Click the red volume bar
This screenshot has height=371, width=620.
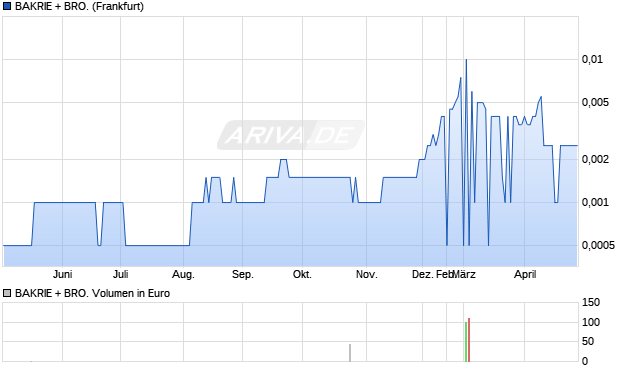pyautogui.click(x=469, y=340)
